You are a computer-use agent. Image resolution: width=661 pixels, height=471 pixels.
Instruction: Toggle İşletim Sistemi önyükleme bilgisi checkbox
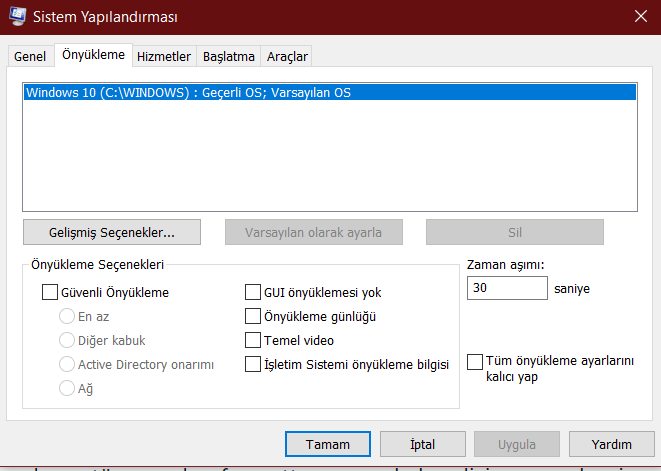pyautogui.click(x=253, y=364)
